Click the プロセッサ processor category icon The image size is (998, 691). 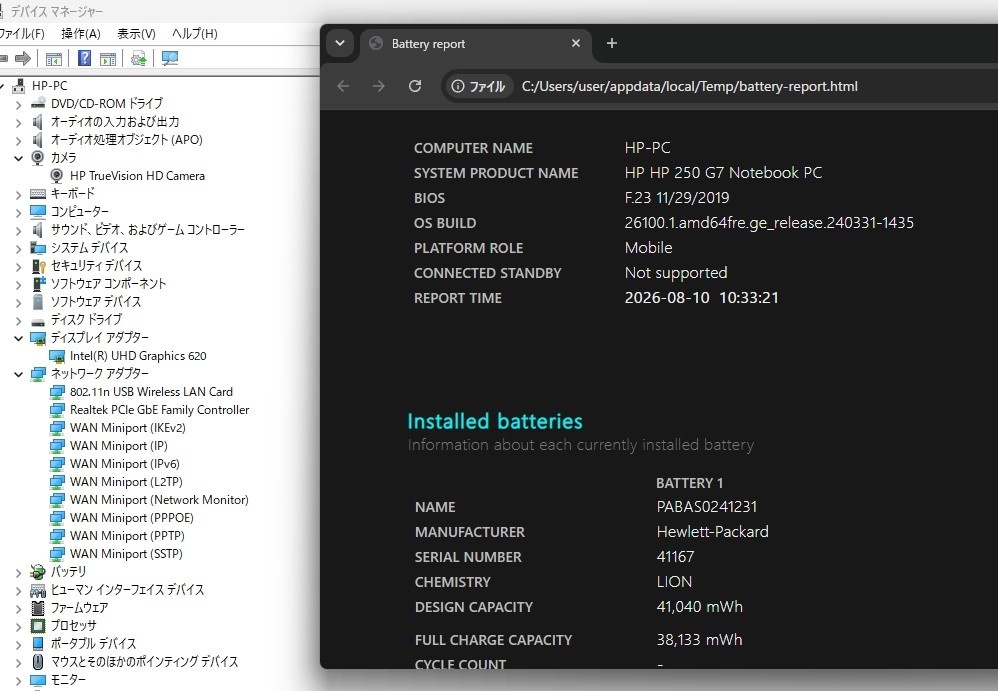[x=38, y=626]
